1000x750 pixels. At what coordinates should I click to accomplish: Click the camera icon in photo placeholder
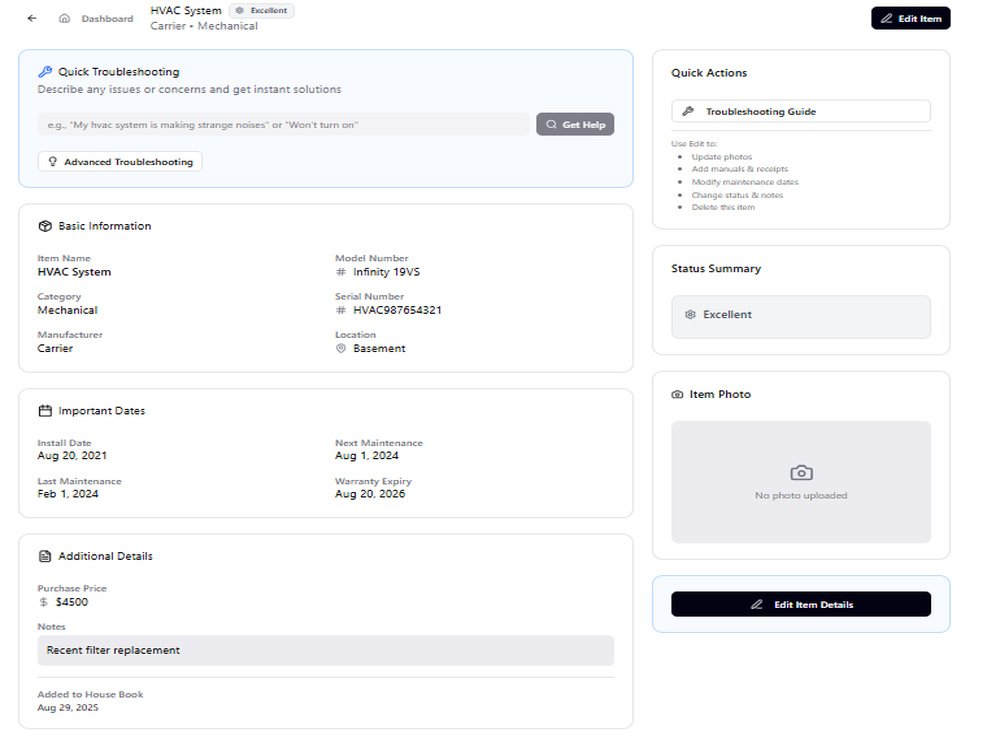[801, 473]
